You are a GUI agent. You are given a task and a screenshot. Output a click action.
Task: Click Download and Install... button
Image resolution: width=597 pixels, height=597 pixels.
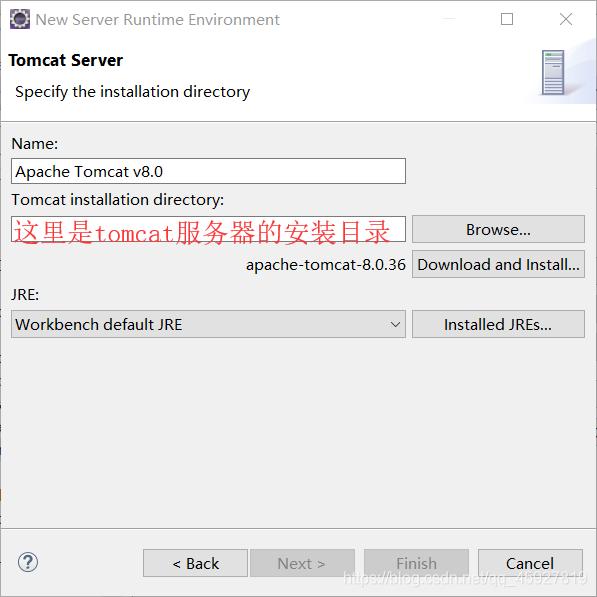coord(498,264)
